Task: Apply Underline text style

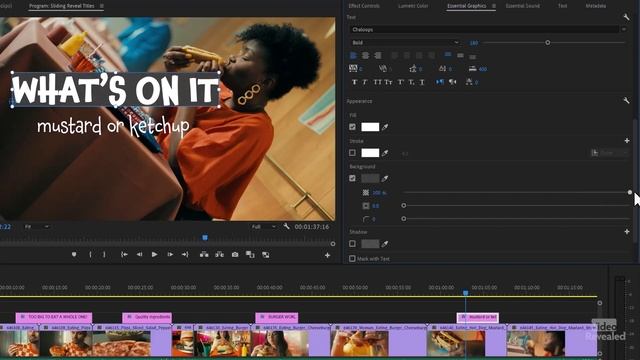Action: [x=422, y=82]
